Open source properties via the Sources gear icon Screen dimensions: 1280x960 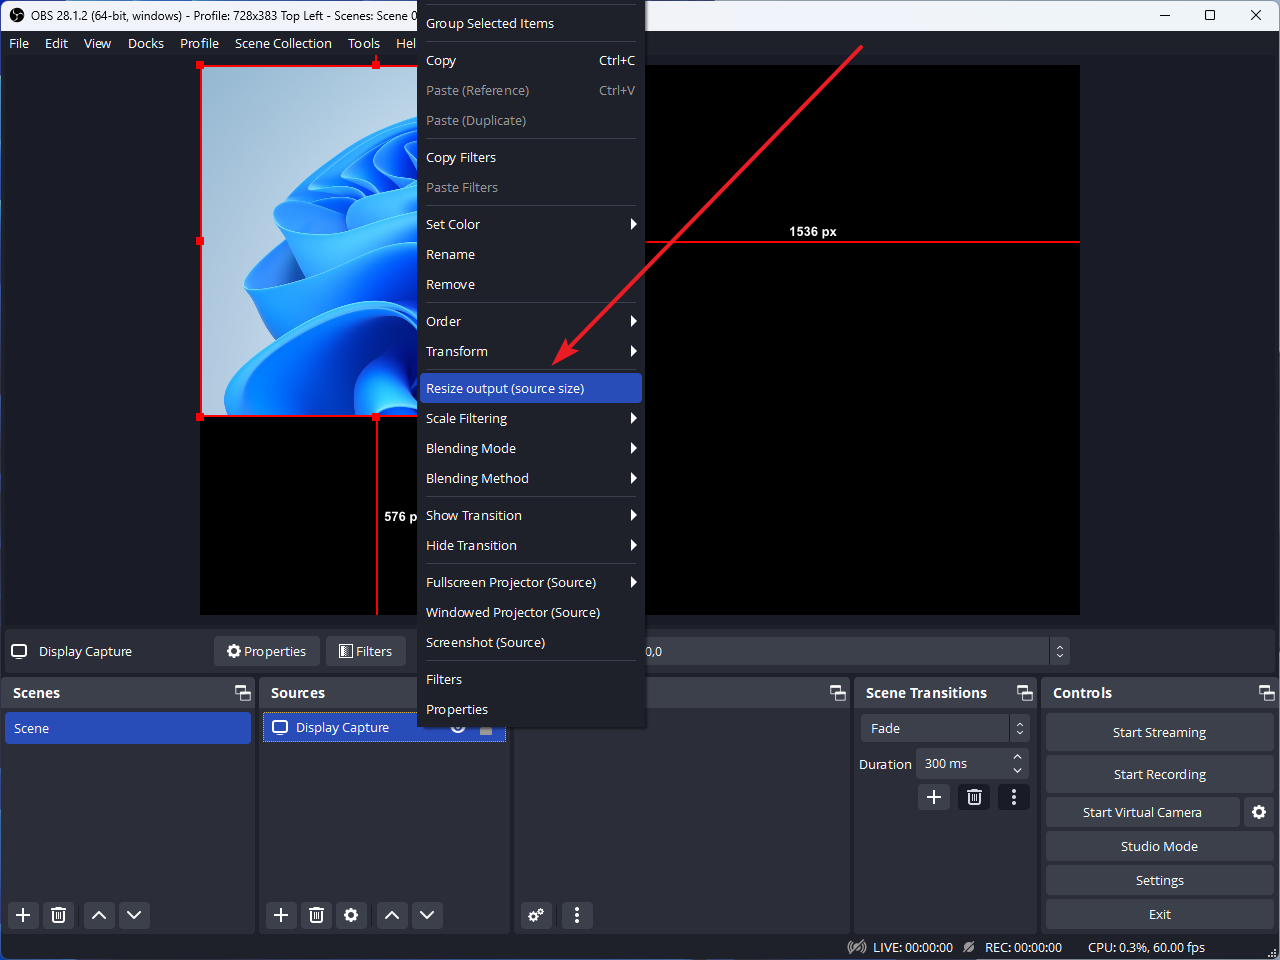(x=351, y=915)
